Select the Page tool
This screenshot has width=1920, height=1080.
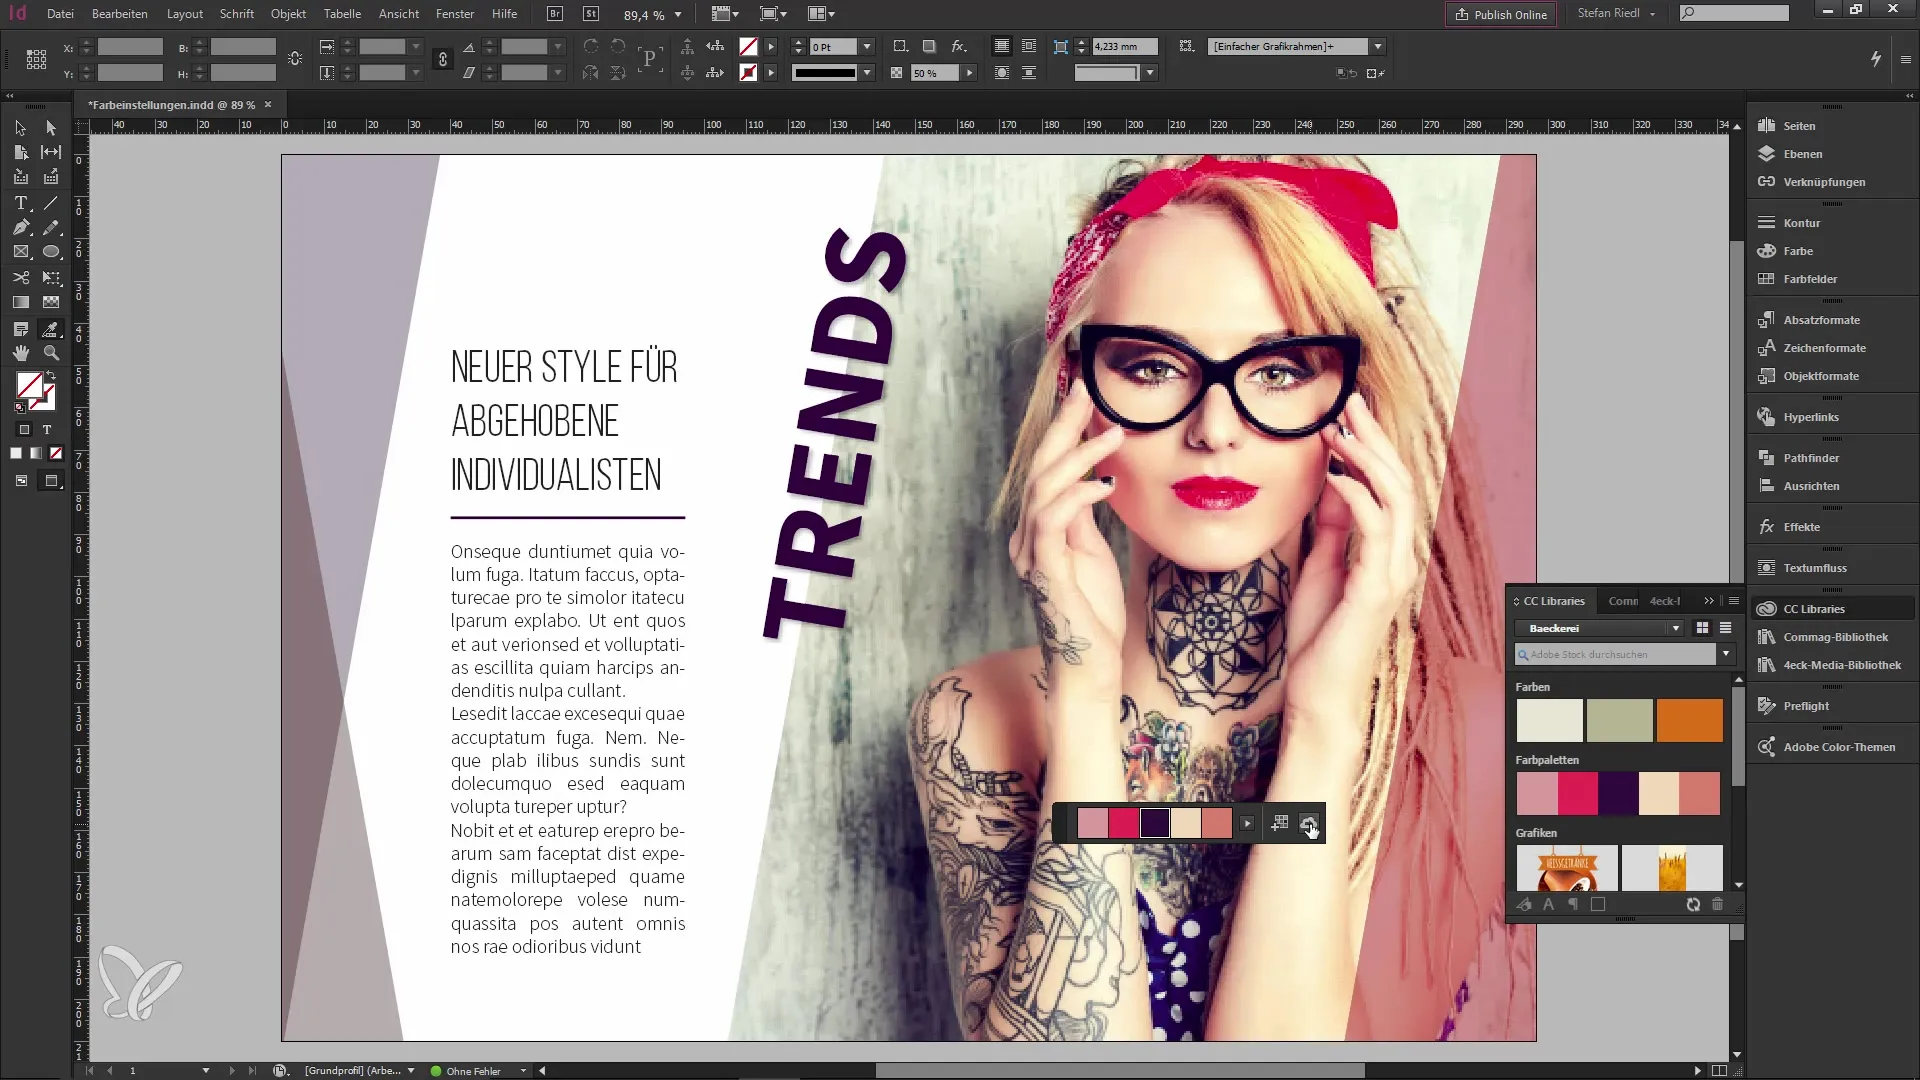tap(20, 152)
